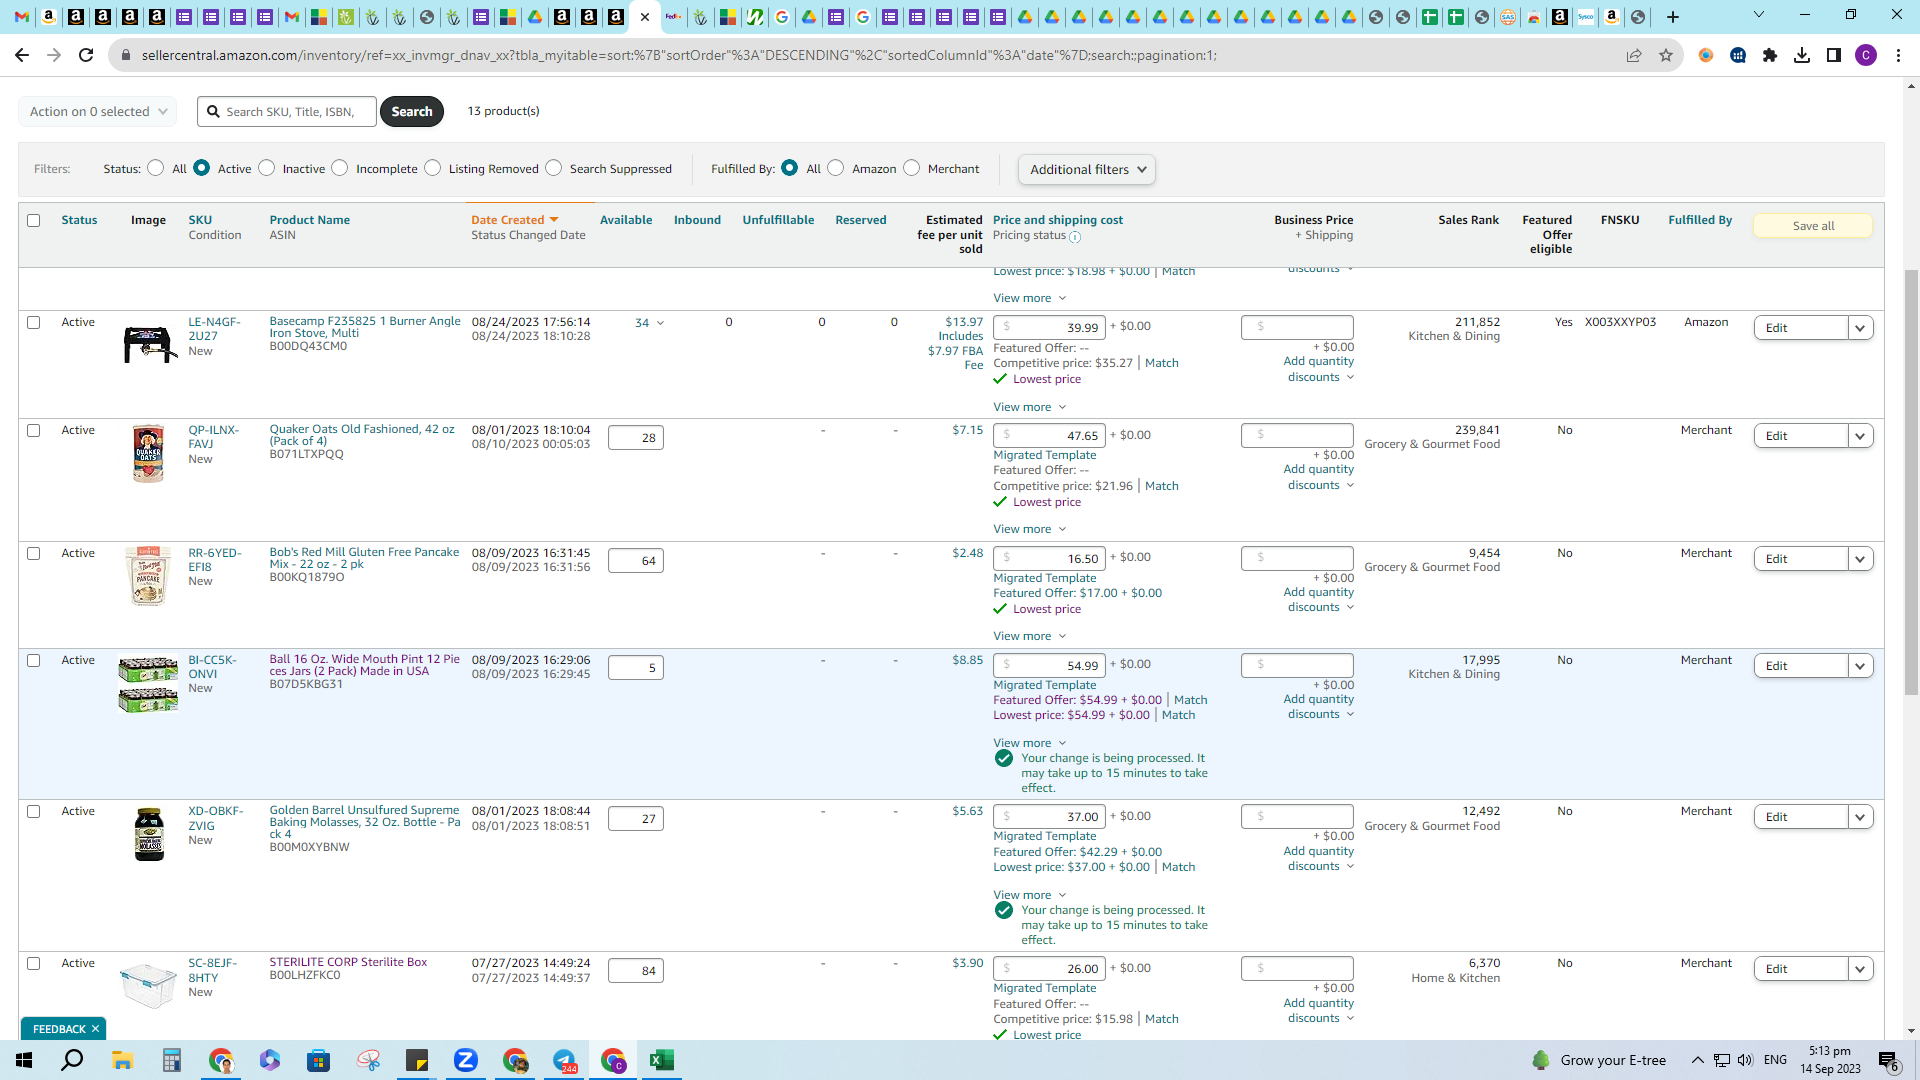Open Edit dropdown arrow for Bob's Red Mill
The image size is (1920, 1080).
click(x=1860, y=559)
